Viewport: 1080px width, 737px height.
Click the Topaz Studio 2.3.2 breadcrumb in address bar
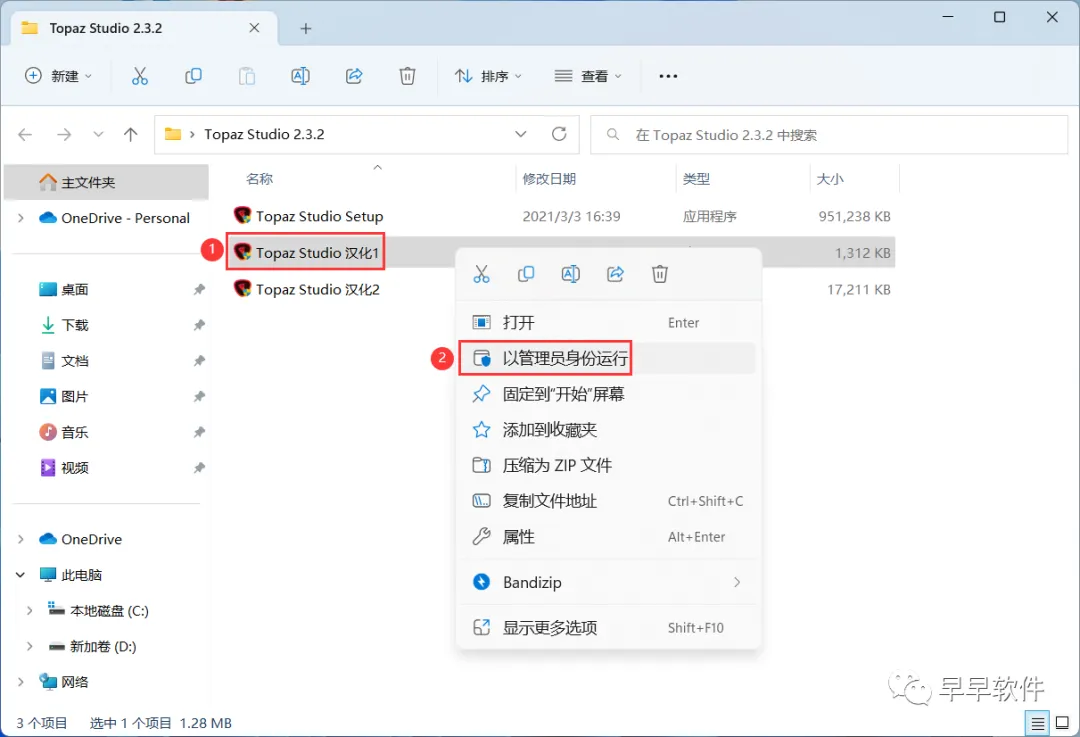click(x=264, y=134)
